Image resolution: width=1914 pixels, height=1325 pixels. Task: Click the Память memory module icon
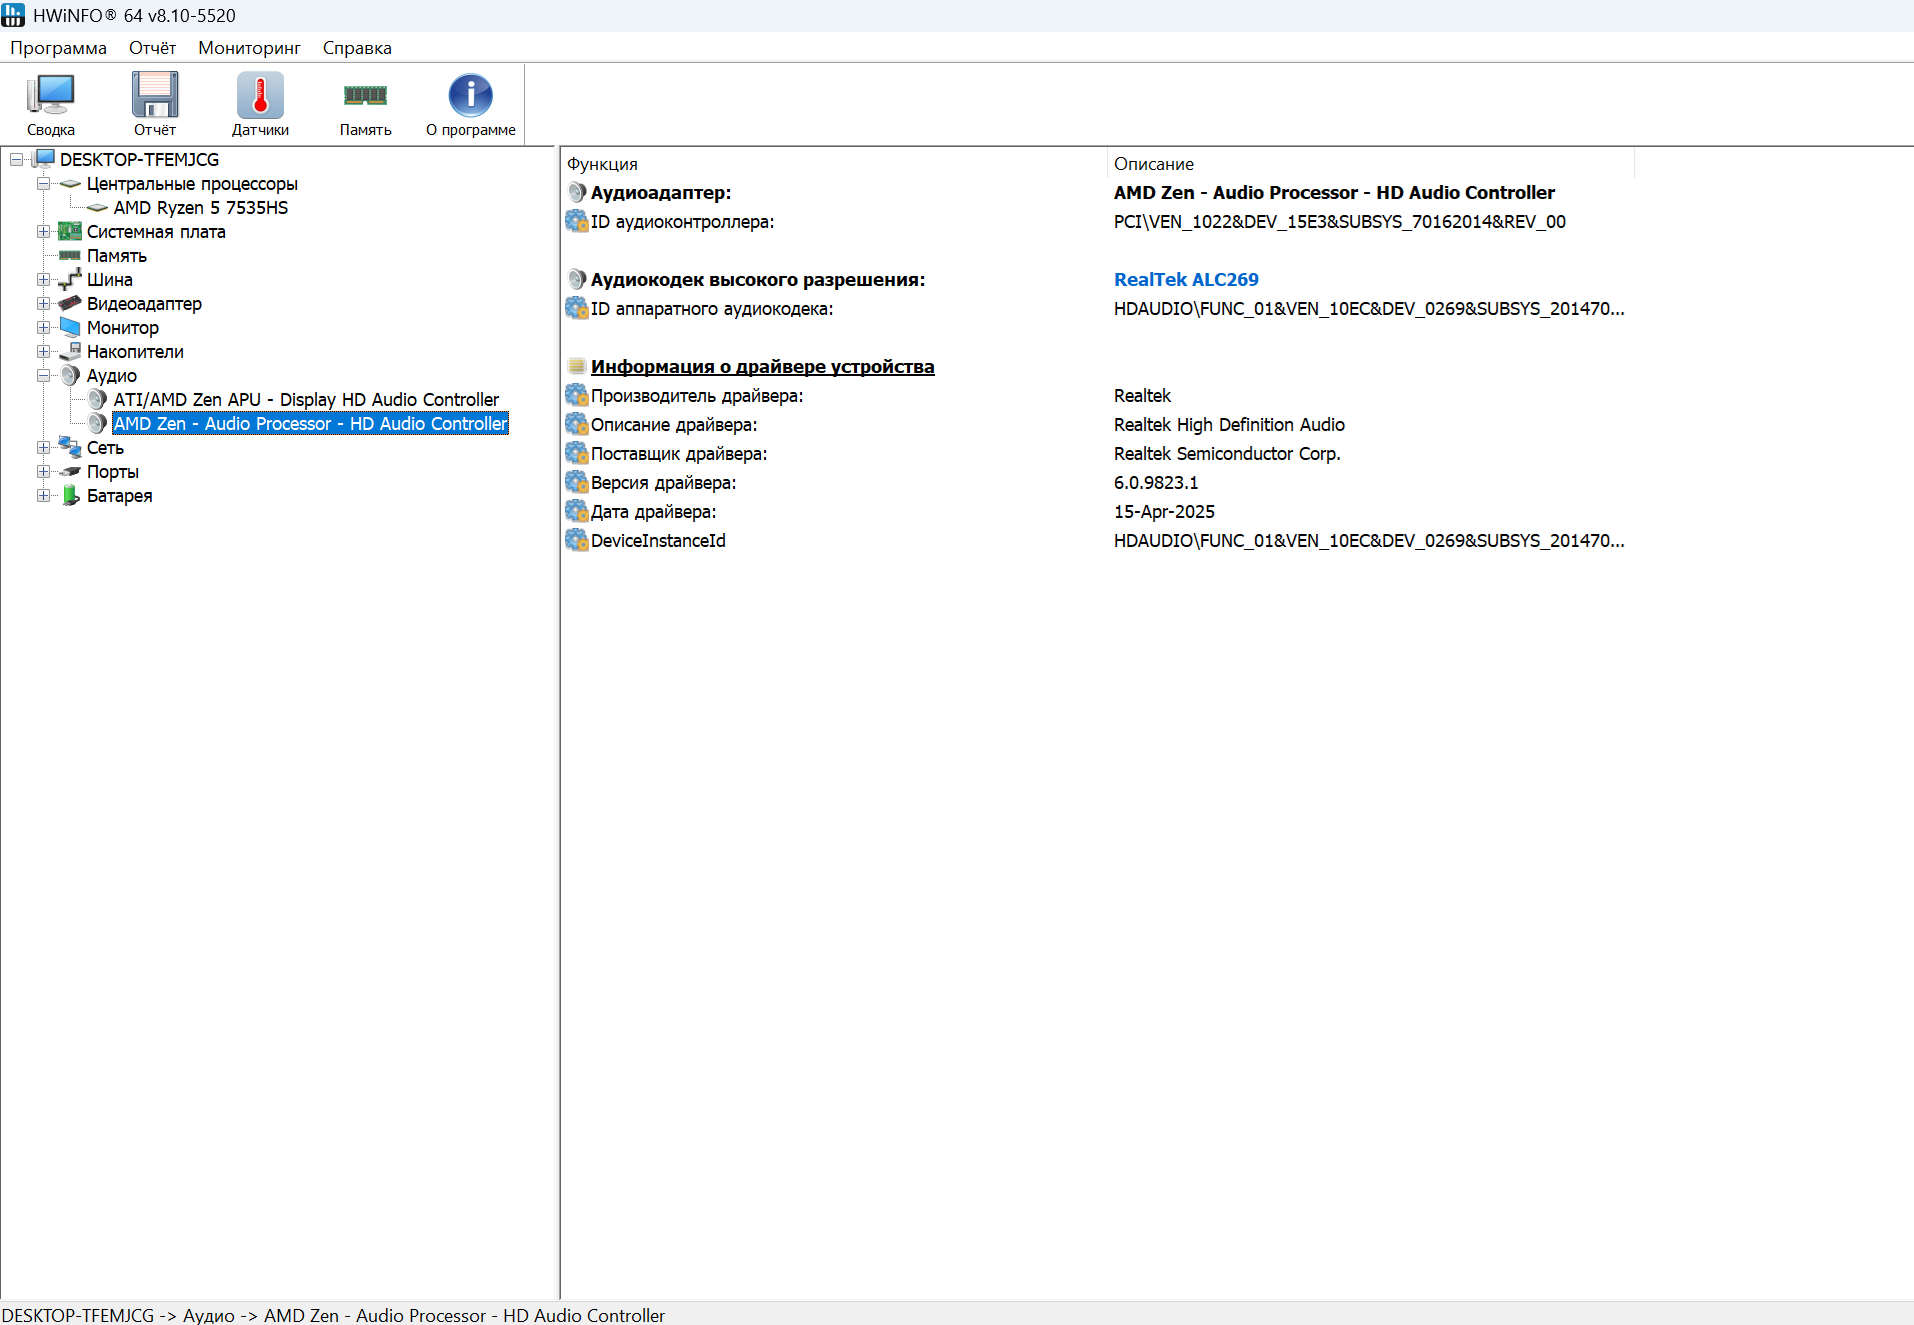[365, 96]
